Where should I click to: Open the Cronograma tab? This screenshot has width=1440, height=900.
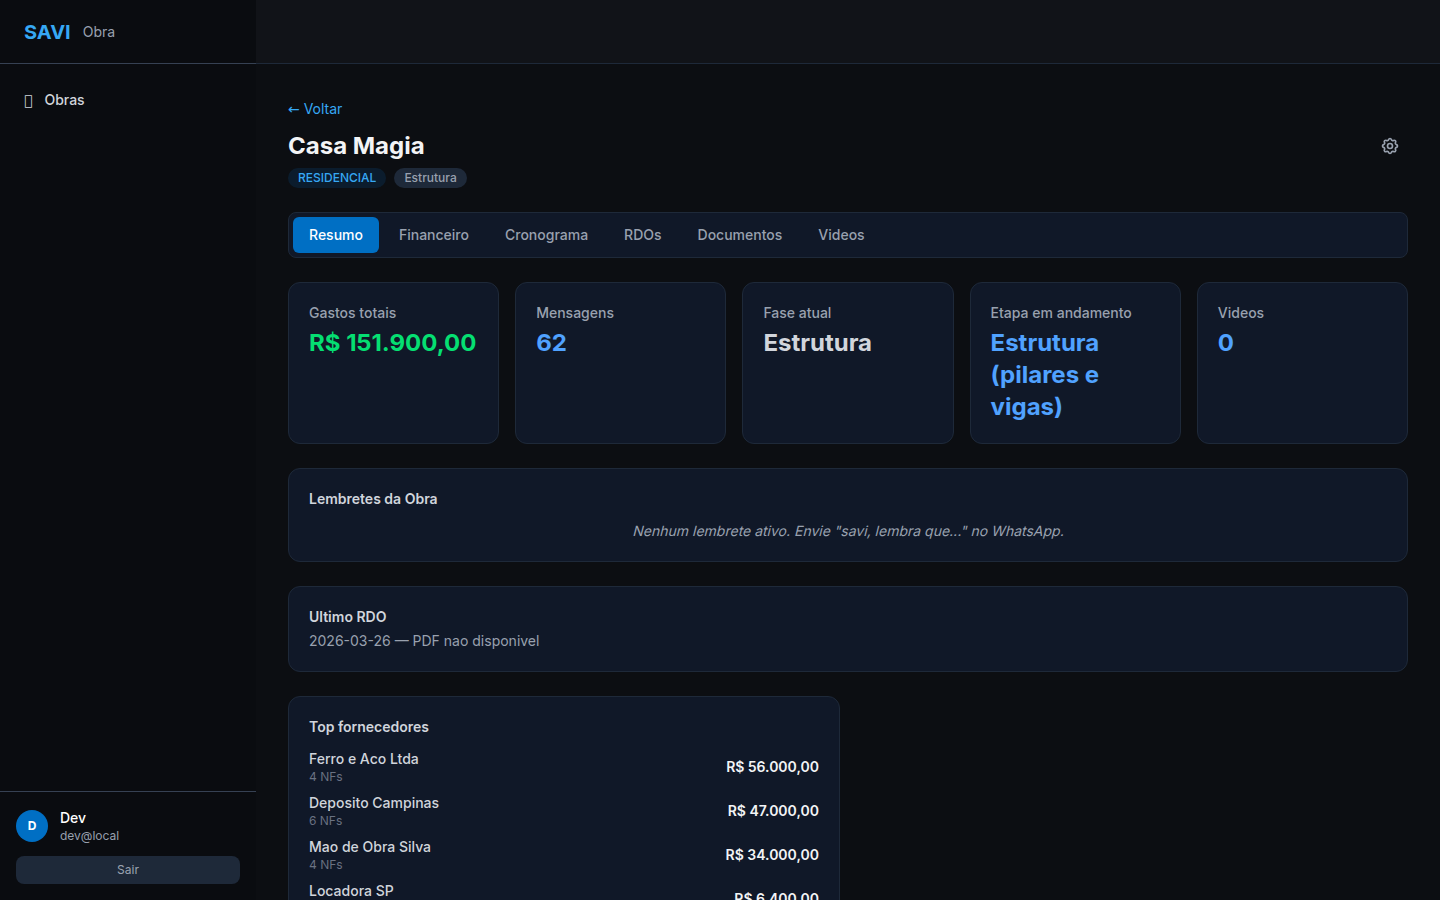click(546, 235)
